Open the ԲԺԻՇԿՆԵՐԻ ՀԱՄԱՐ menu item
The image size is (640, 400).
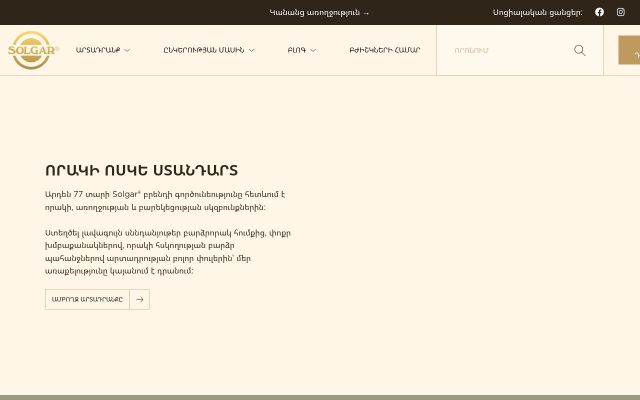point(384,50)
